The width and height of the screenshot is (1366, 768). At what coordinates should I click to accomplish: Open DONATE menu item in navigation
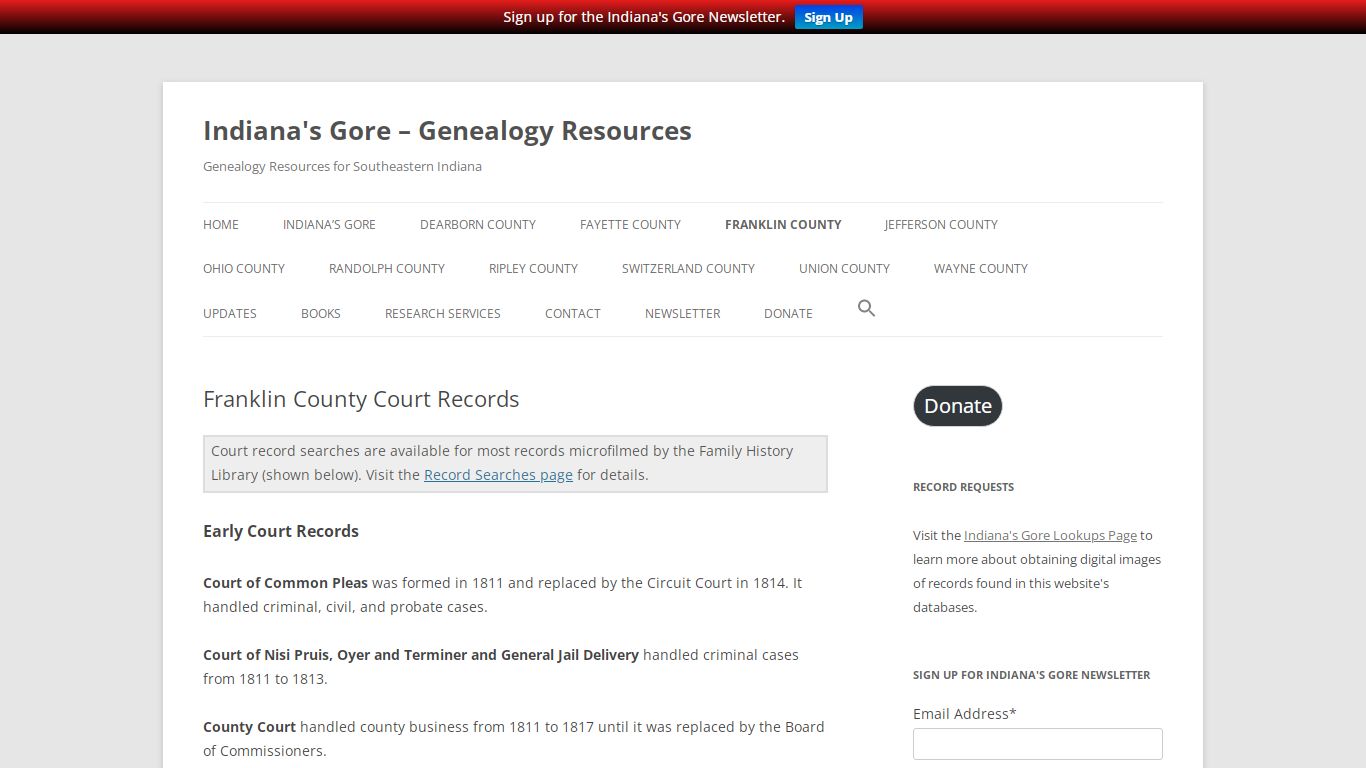click(788, 314)
